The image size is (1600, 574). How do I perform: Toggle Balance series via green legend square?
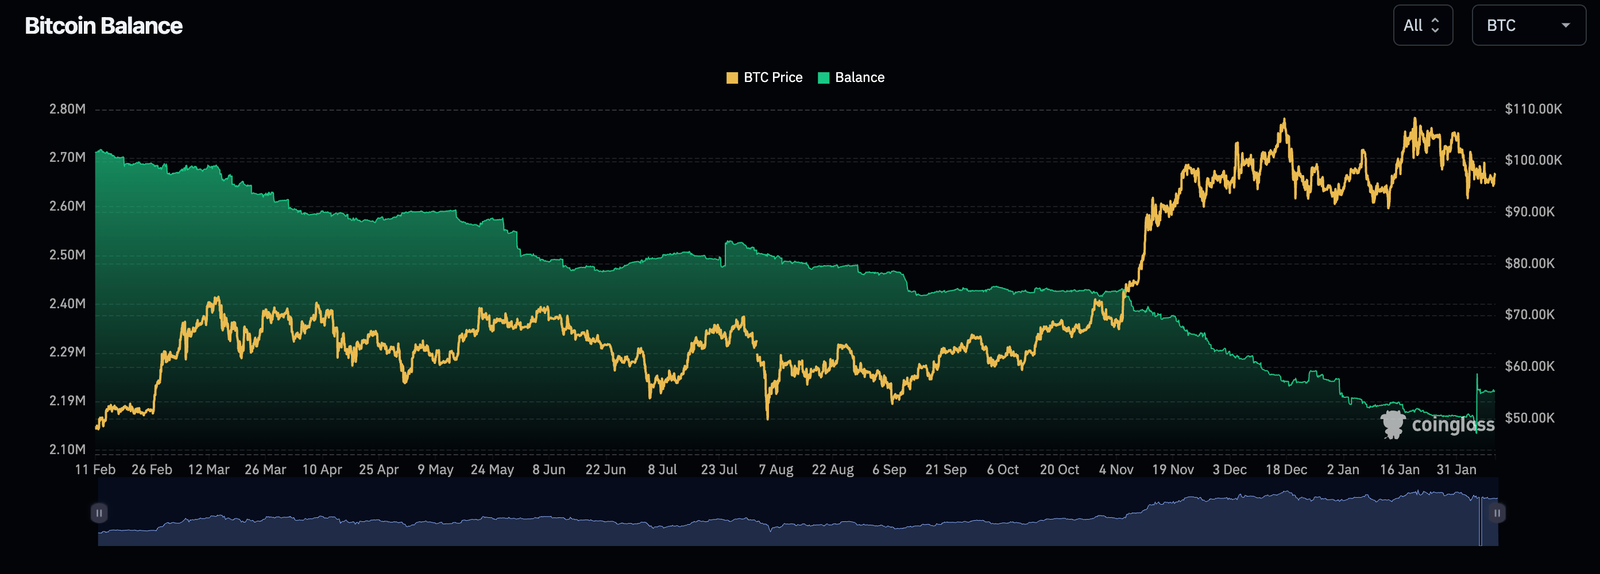pos(824,78)
